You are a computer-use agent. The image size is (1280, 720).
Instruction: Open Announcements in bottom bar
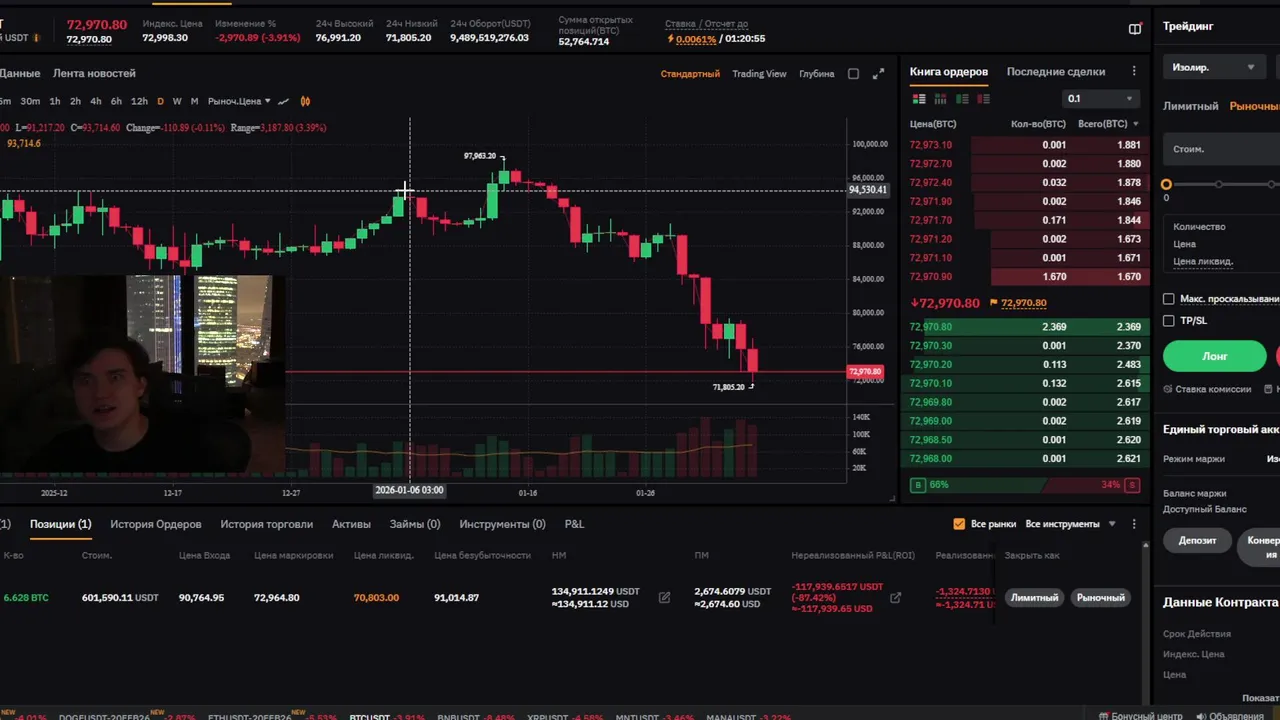[1229, 716]
